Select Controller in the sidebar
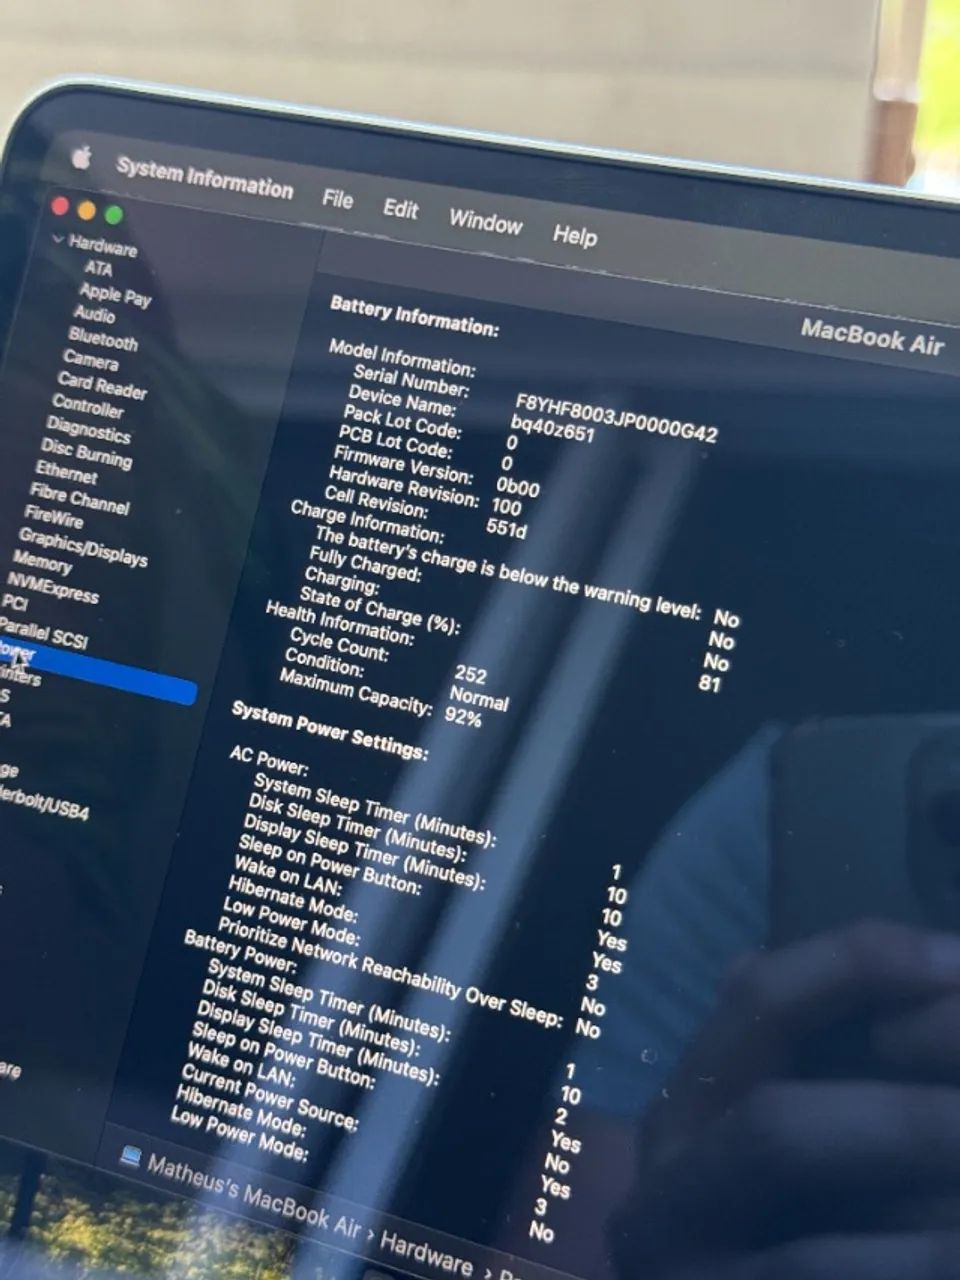Image resolution: width=960 pixels, height=1280 pixels. [88, 406]
